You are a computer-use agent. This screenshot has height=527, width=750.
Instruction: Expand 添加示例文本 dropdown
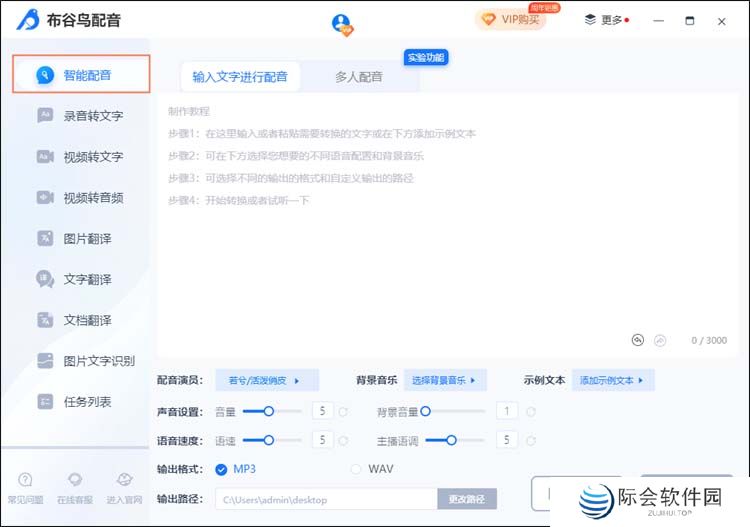614,380
